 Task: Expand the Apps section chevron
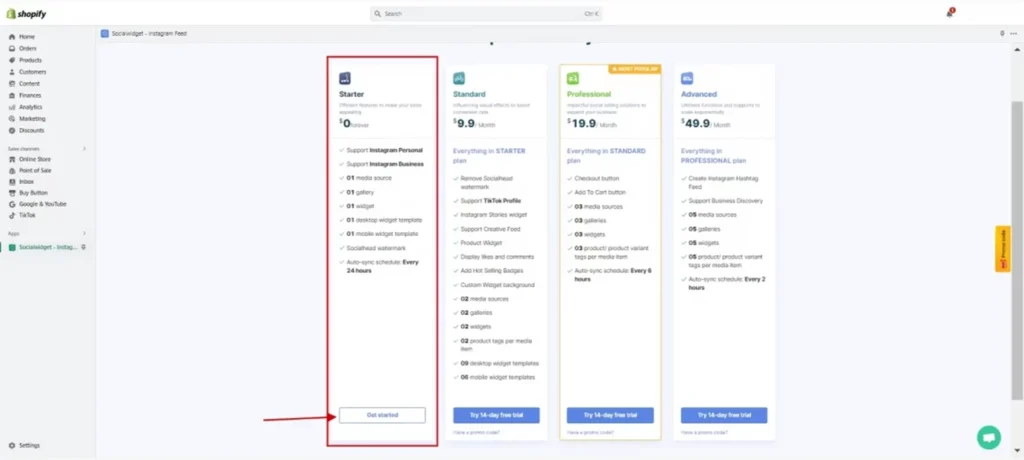pos(84,233)
